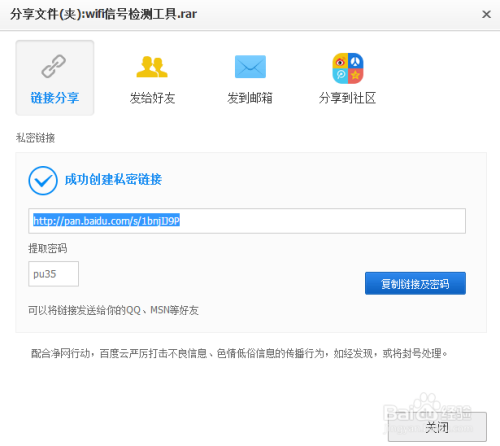Switch to the 链接分享 tab
500x446 pixels.
click(x=55, y=78)
